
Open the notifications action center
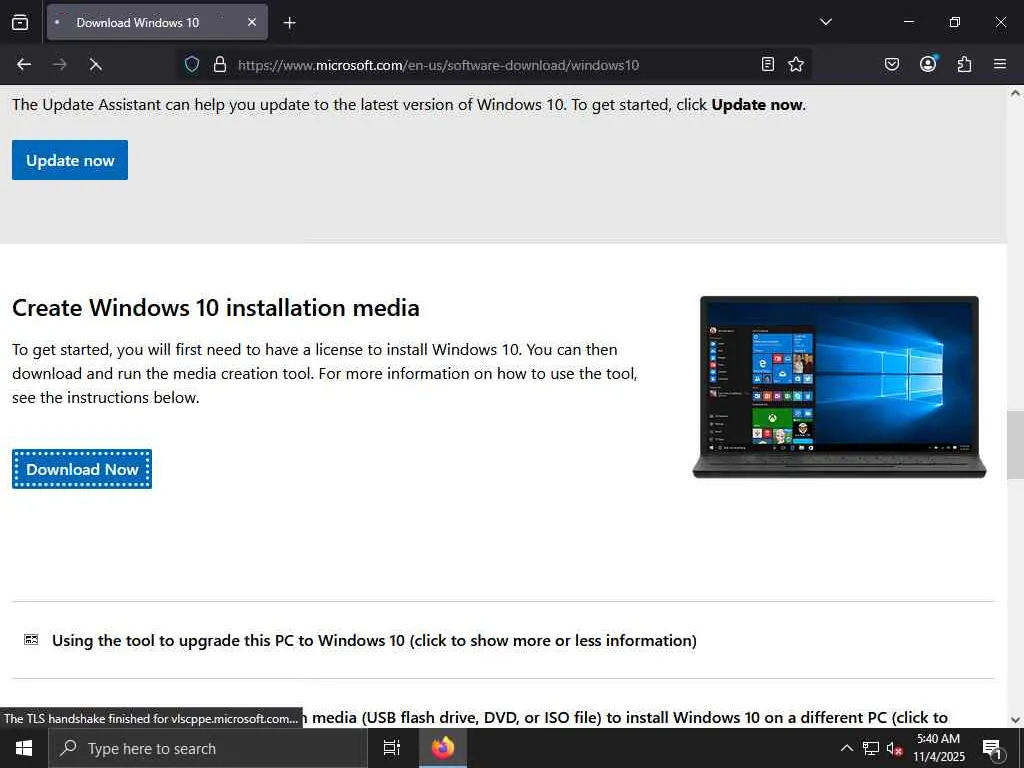[x=992, y=748]
